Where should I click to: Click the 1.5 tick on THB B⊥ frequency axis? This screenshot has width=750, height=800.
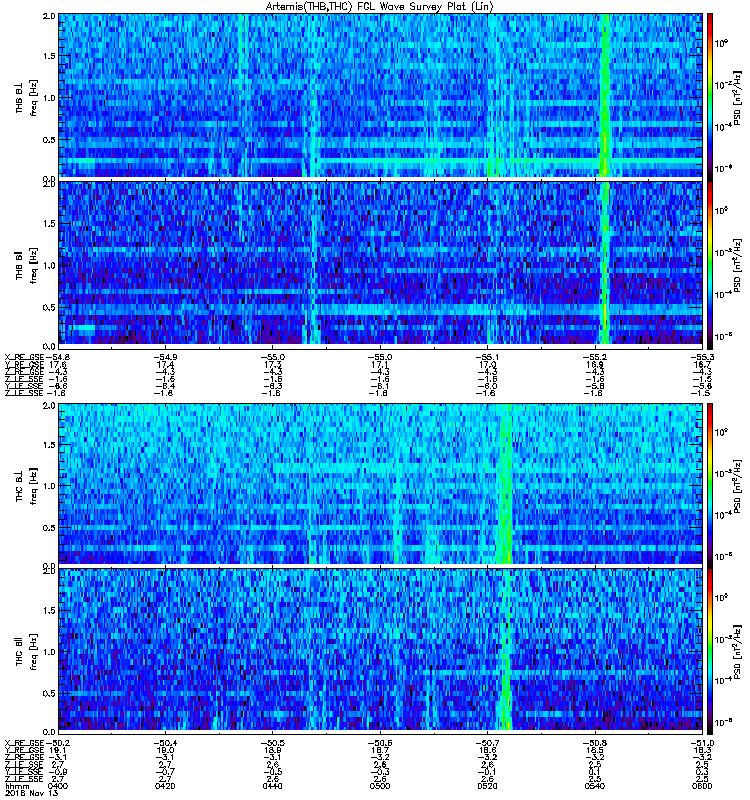(x=49, y=56)
